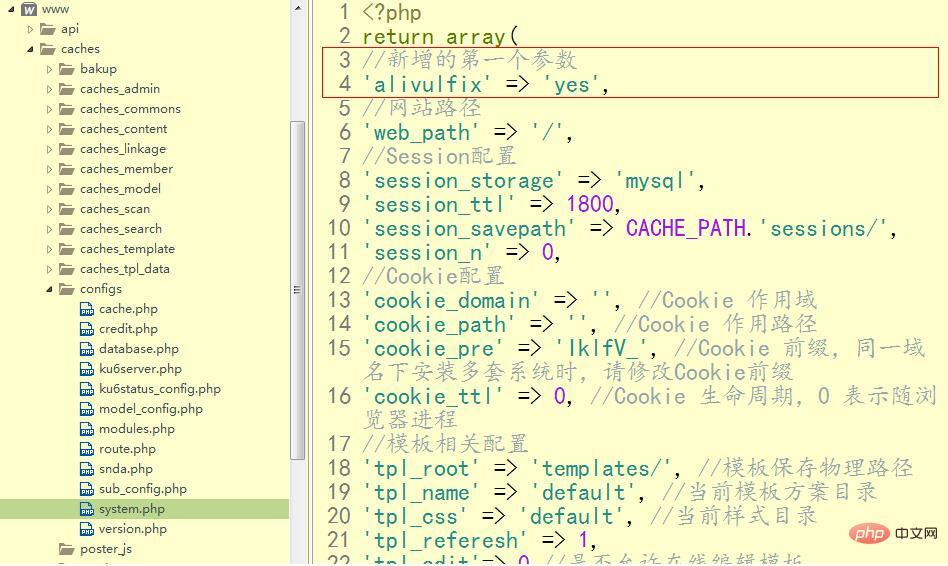Click the sidebar scrollbar up arrow

(297, 8)
